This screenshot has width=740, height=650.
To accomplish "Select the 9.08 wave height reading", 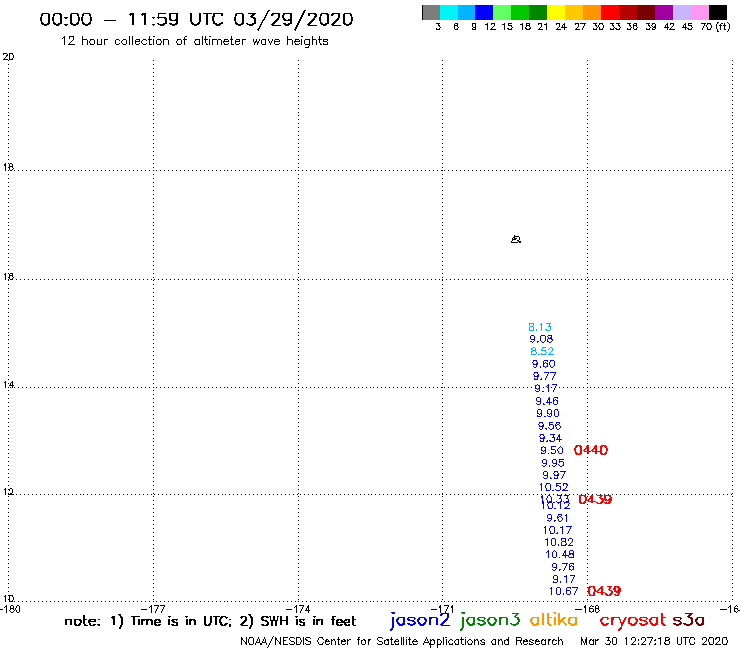I will (541, 339).
